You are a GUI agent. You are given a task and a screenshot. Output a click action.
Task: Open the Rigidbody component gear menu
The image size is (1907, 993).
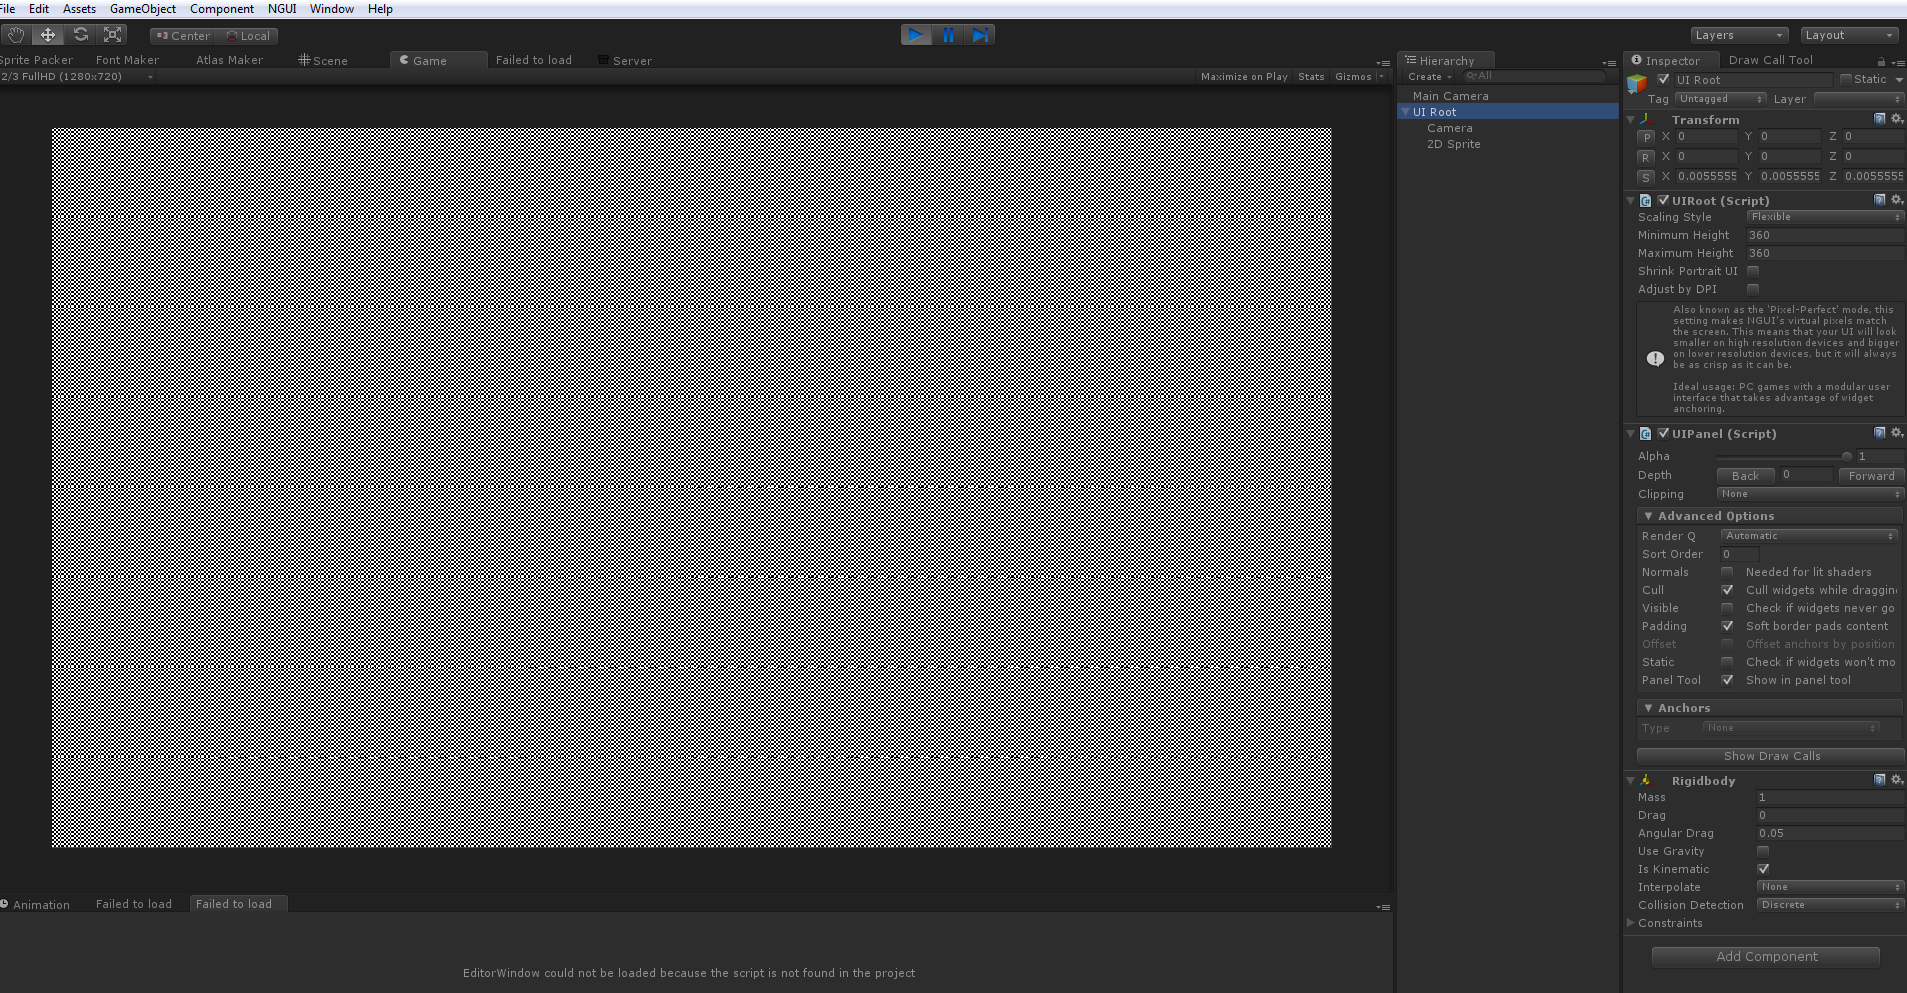(x=1896, y=780)
